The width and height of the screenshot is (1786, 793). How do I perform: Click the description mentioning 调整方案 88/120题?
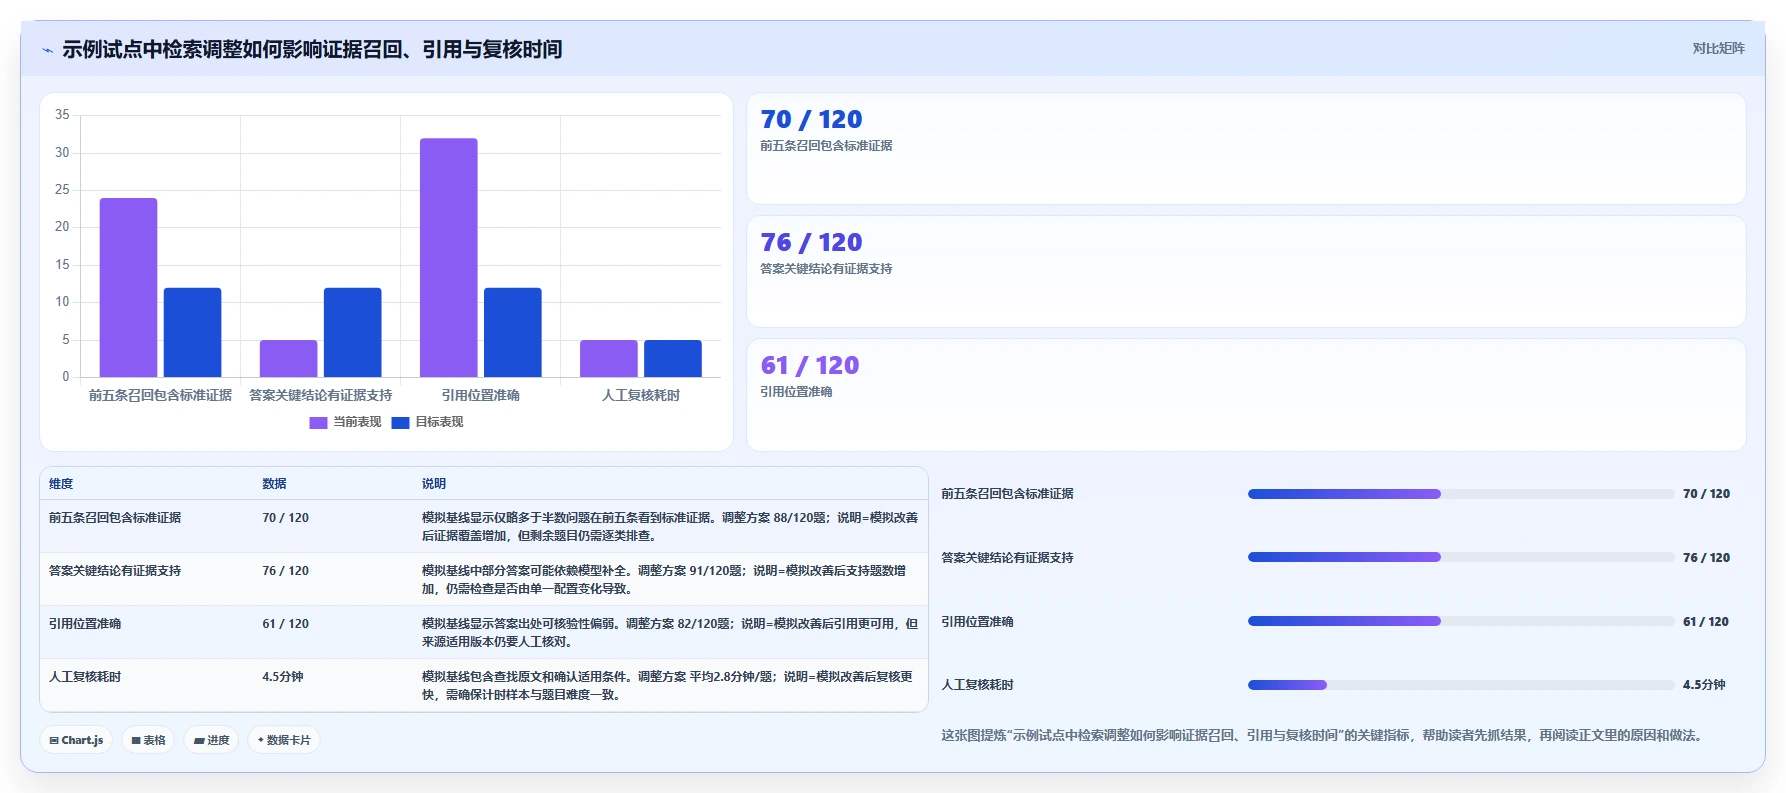click(670, 527)
